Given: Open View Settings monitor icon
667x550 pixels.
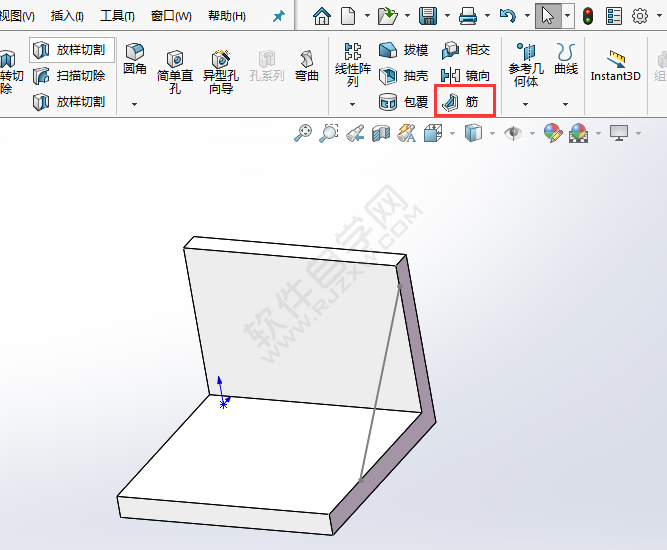Looking at the screenshot, I should click(619, 133).
